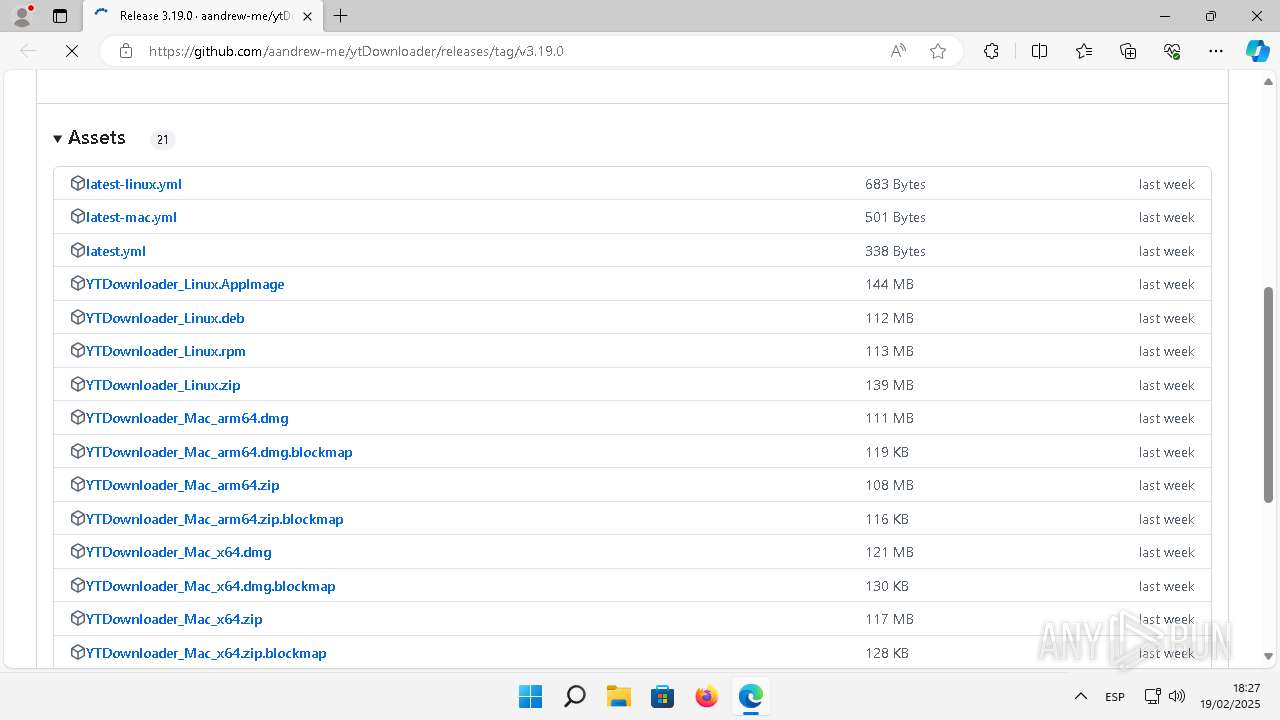Click Microsoft Edge taskbar icon
Viewport: 1280px width, 720px height.
(750, 696)
